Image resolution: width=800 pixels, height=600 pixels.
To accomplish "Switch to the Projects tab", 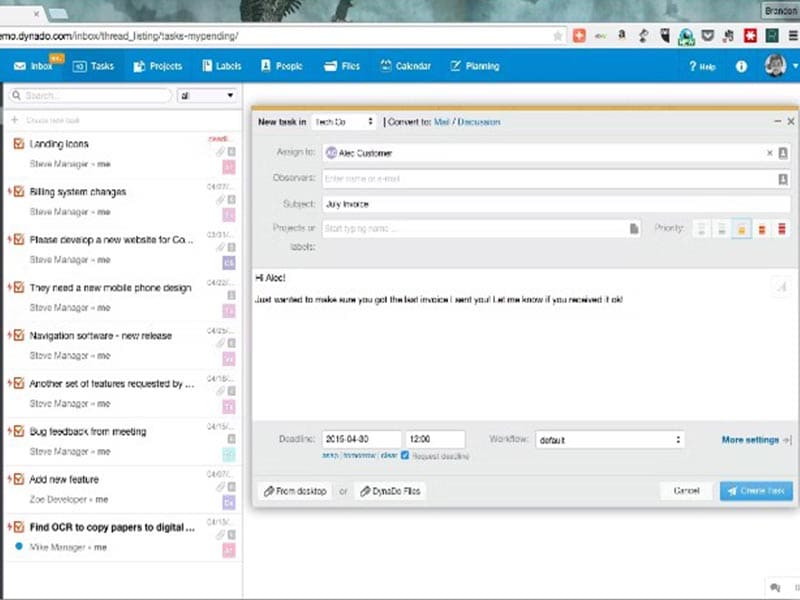I will [157, 66].
